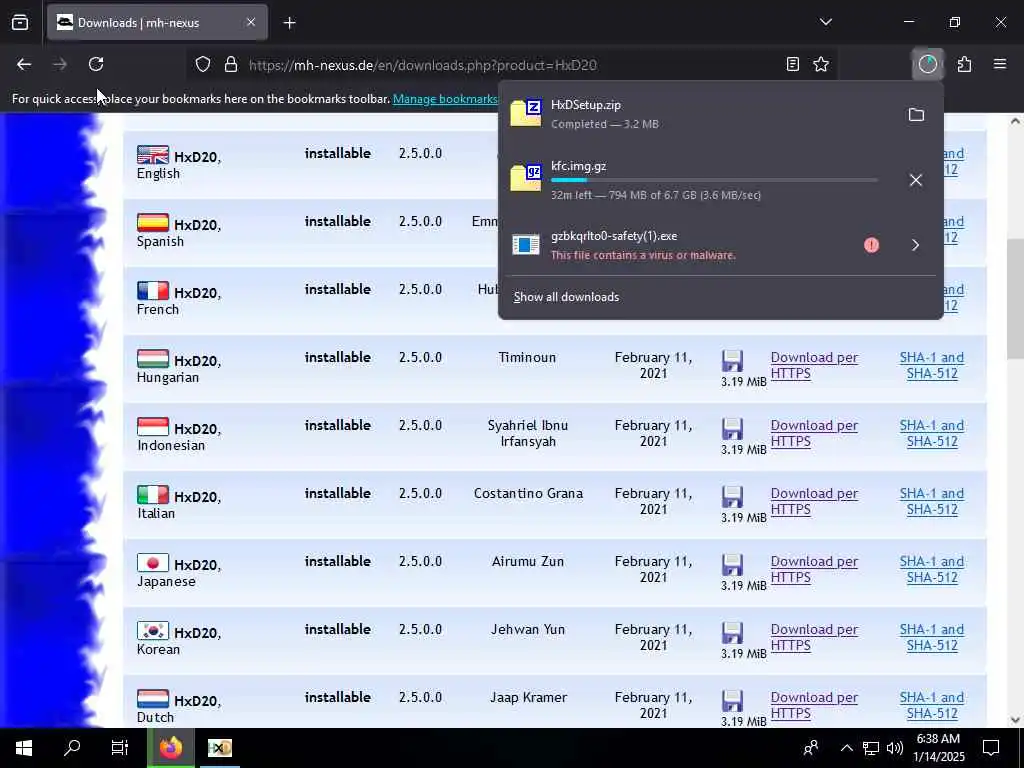Go back to the previous page
Screen dimensions: 1024x768
coord(24,64)
